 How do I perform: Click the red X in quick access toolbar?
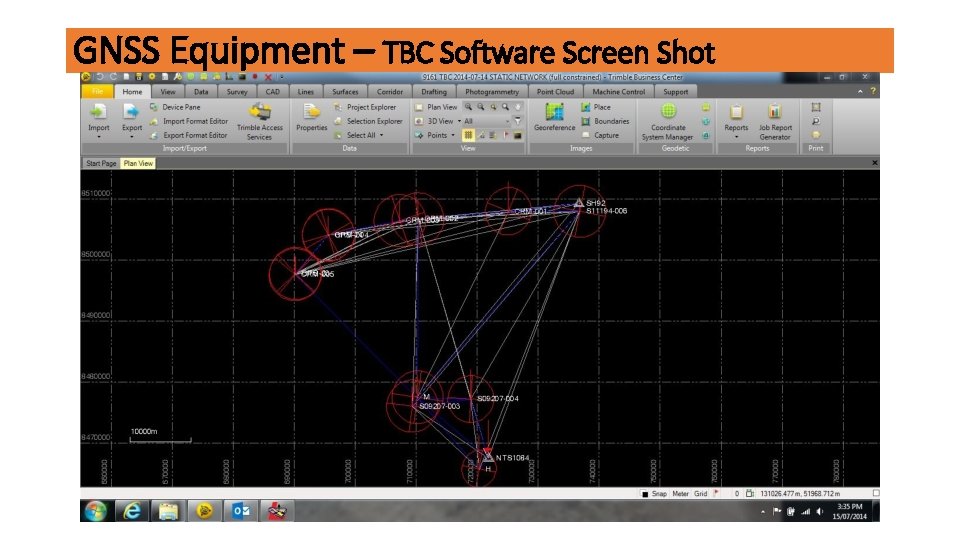pos(268,77)
